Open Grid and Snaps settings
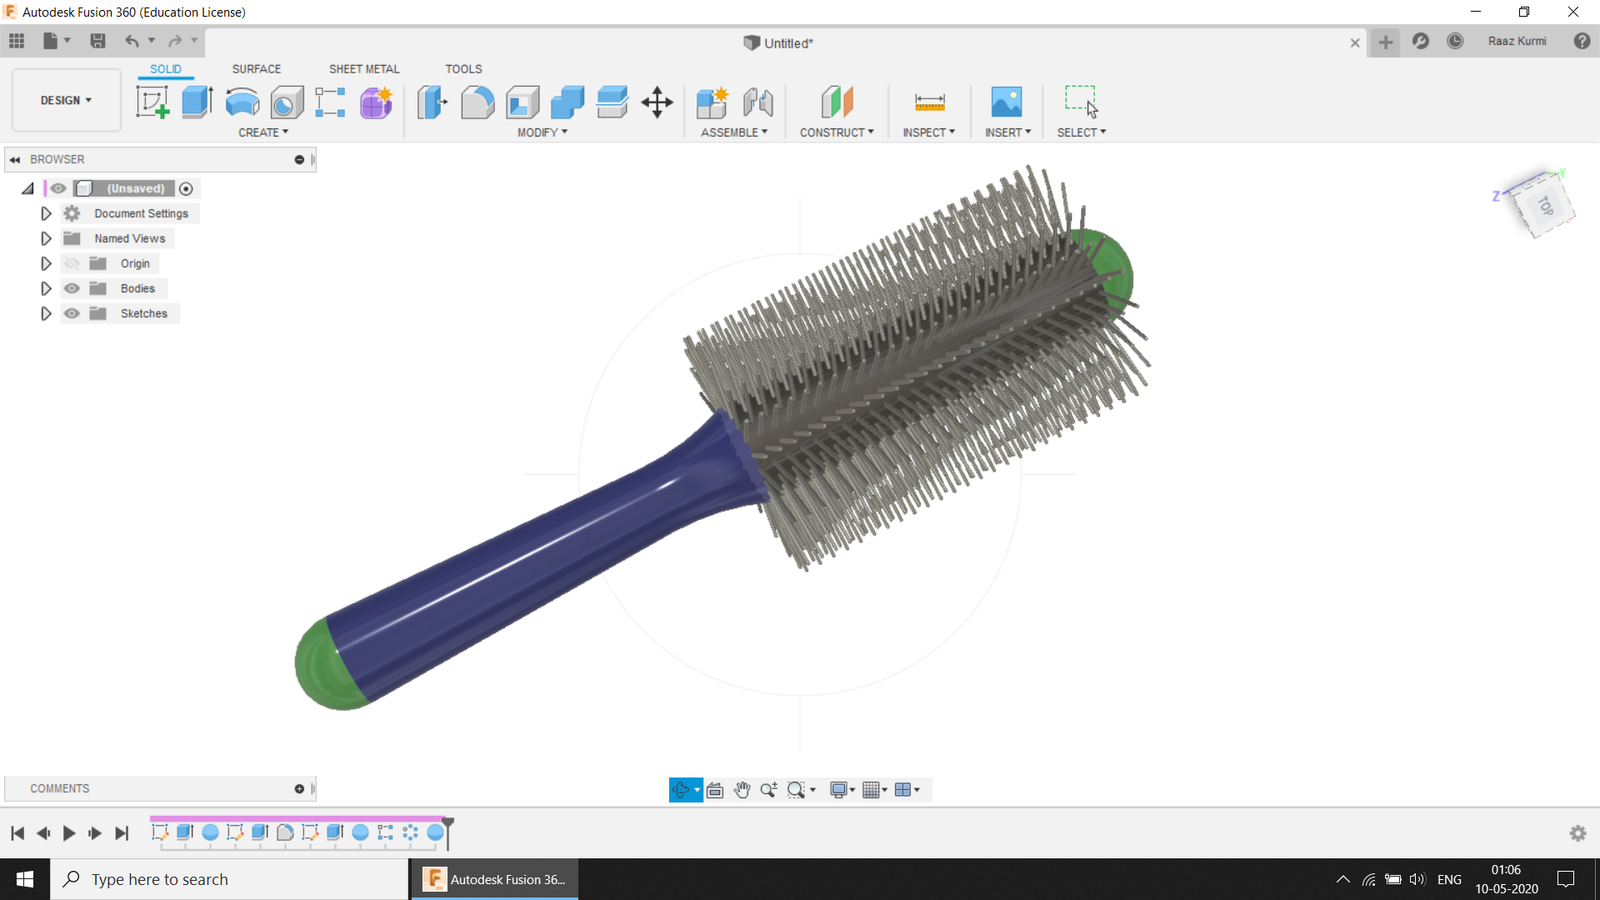Image resolution: width=1600 pixels, height=900 pixels. coord(875,790)
